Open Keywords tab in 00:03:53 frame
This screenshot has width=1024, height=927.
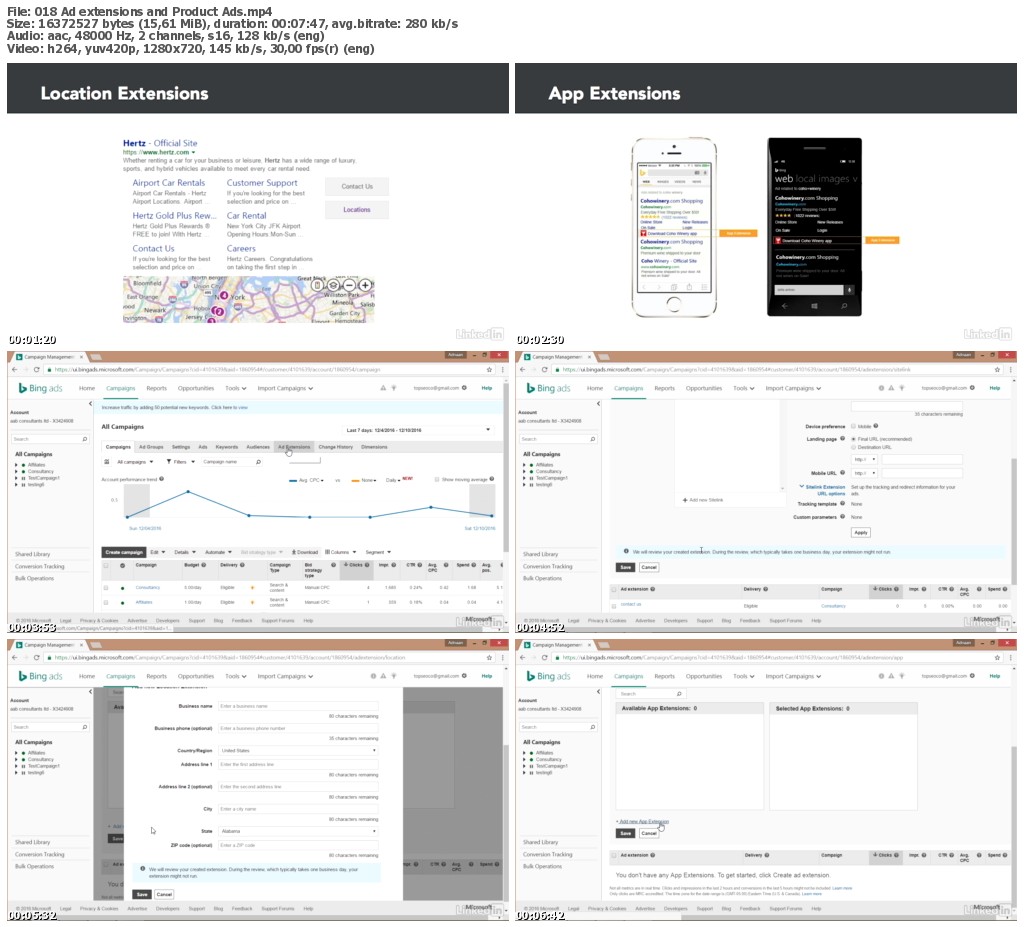point(227,447)
